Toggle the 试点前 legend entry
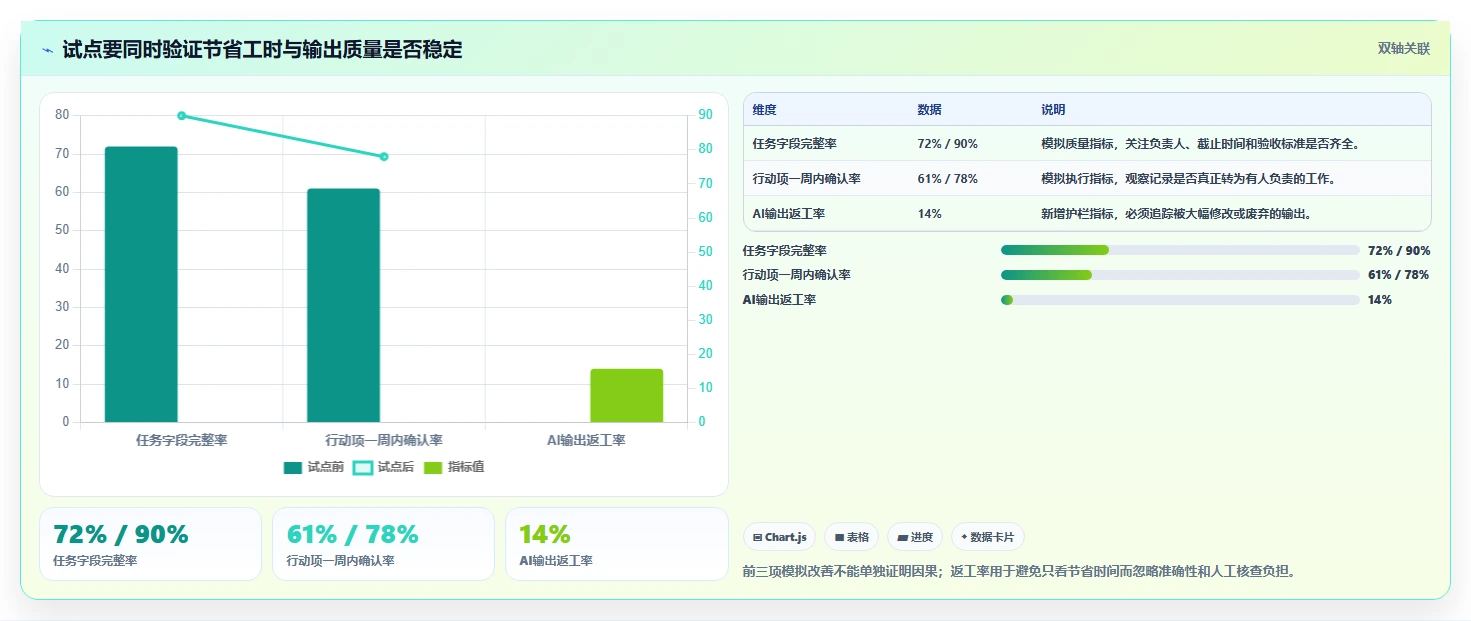 (314, 467)
